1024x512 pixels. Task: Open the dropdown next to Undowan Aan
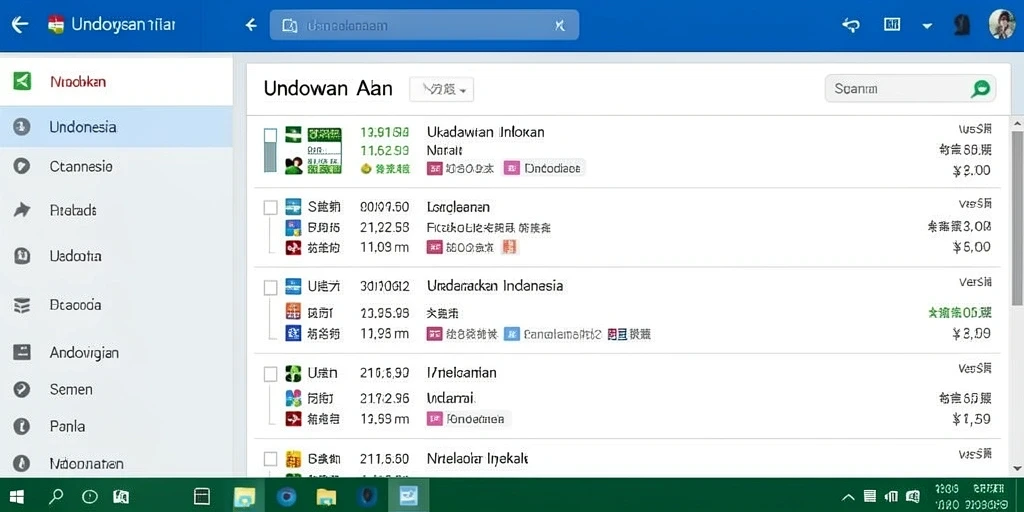coord(441,89)
